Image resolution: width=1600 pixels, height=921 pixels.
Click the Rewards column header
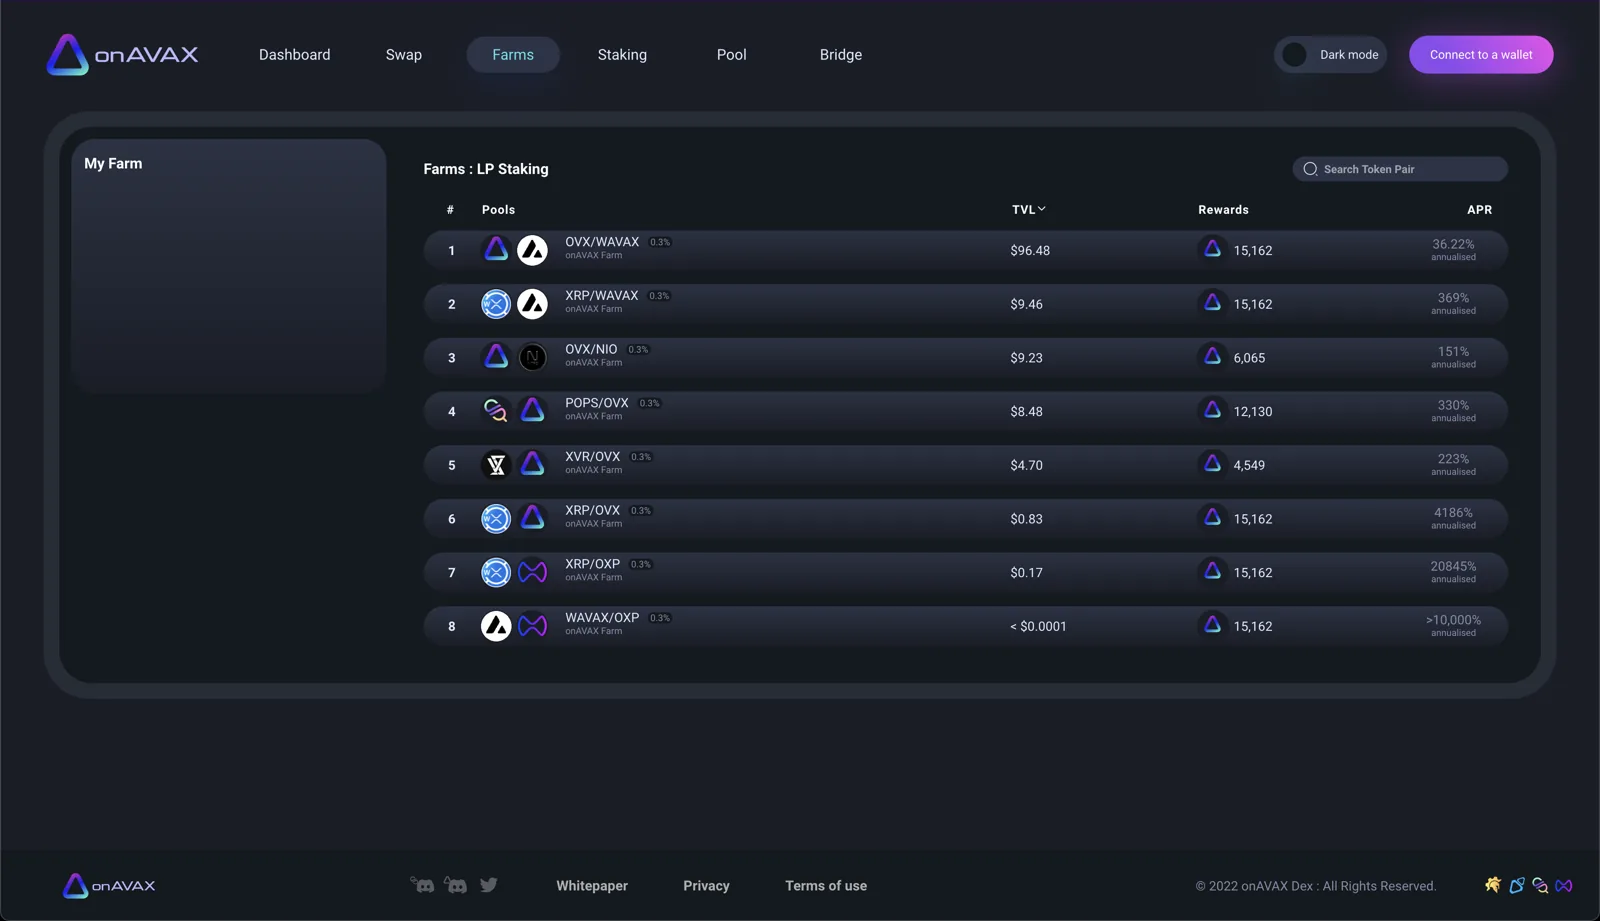[1223, 210]
